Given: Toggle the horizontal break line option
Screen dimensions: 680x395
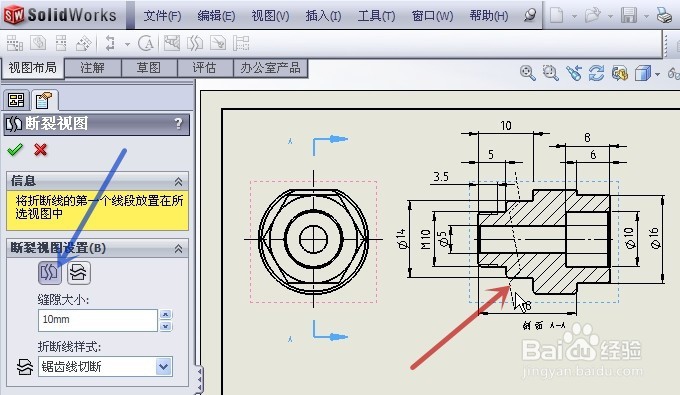Looking at the screenshot, I should tap(78, 273).
